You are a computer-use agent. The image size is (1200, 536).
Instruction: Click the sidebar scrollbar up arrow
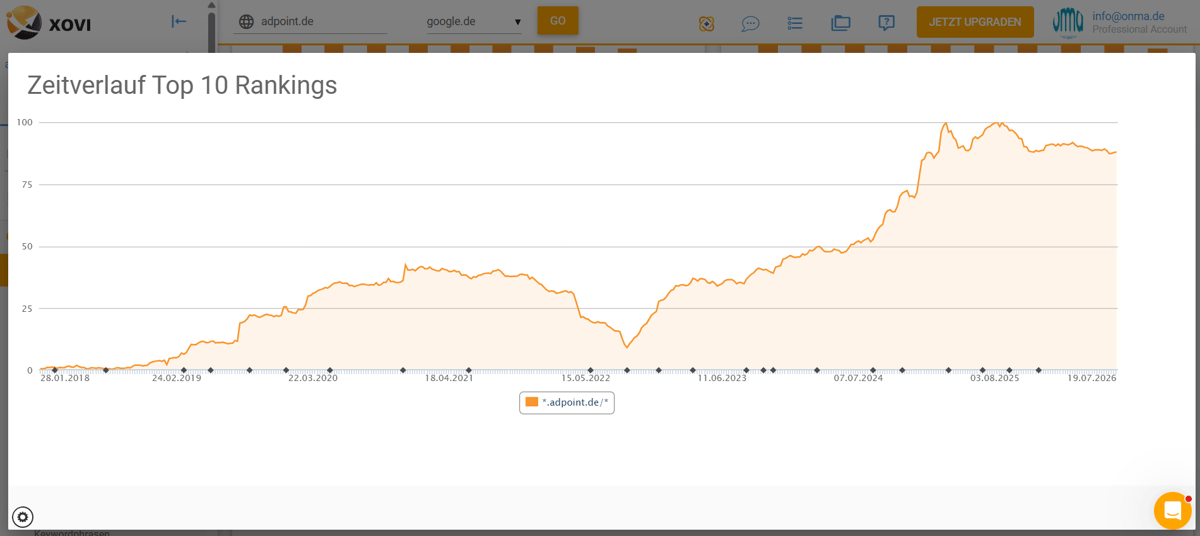212,5
